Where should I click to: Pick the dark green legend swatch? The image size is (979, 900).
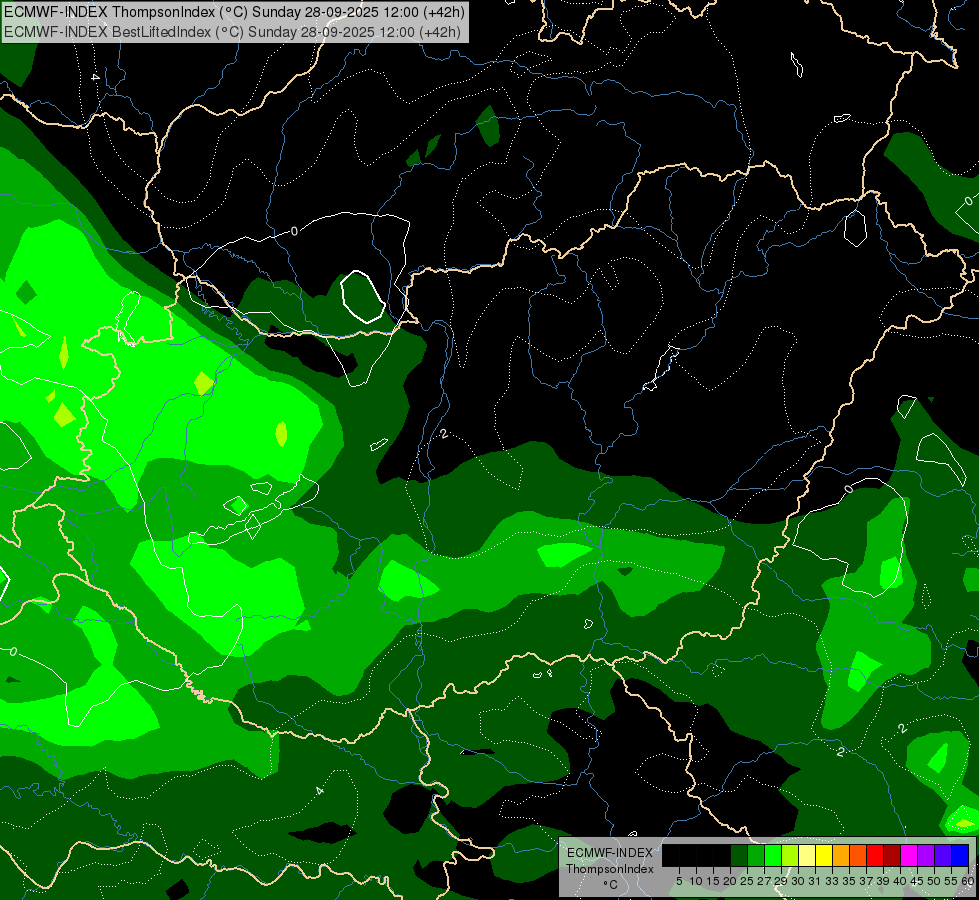(x=739, y=855)
